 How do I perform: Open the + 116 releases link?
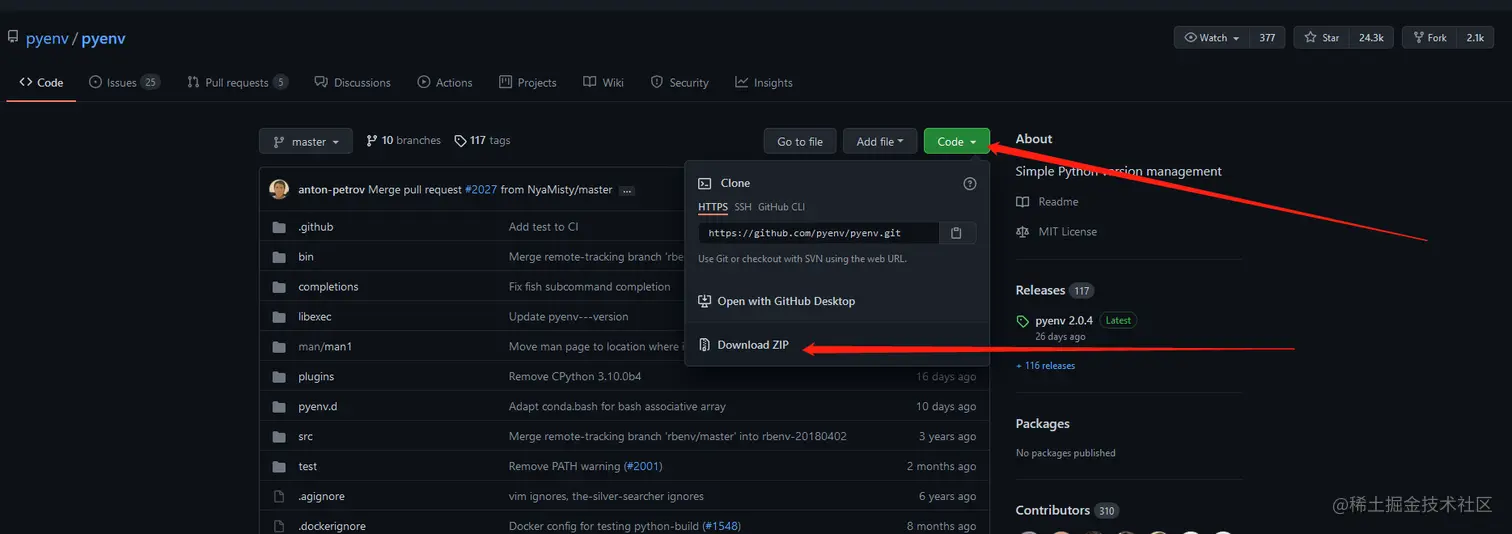click(x=1045, y=366)
